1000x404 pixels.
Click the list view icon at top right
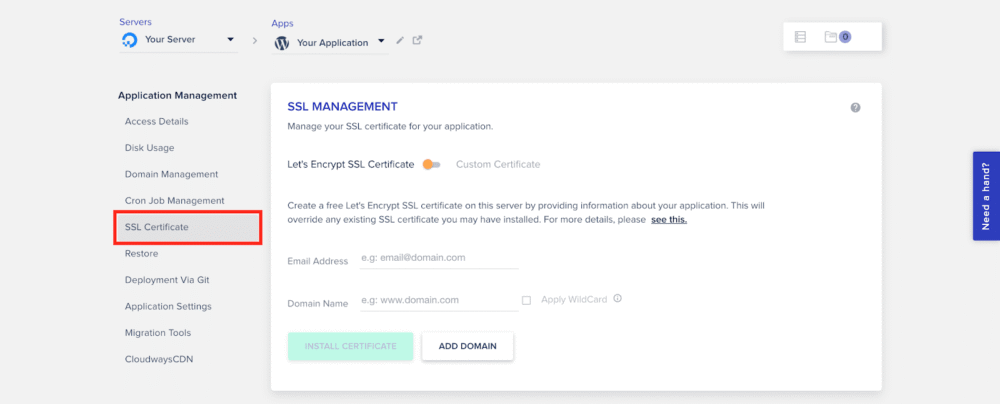coord(800,37)
